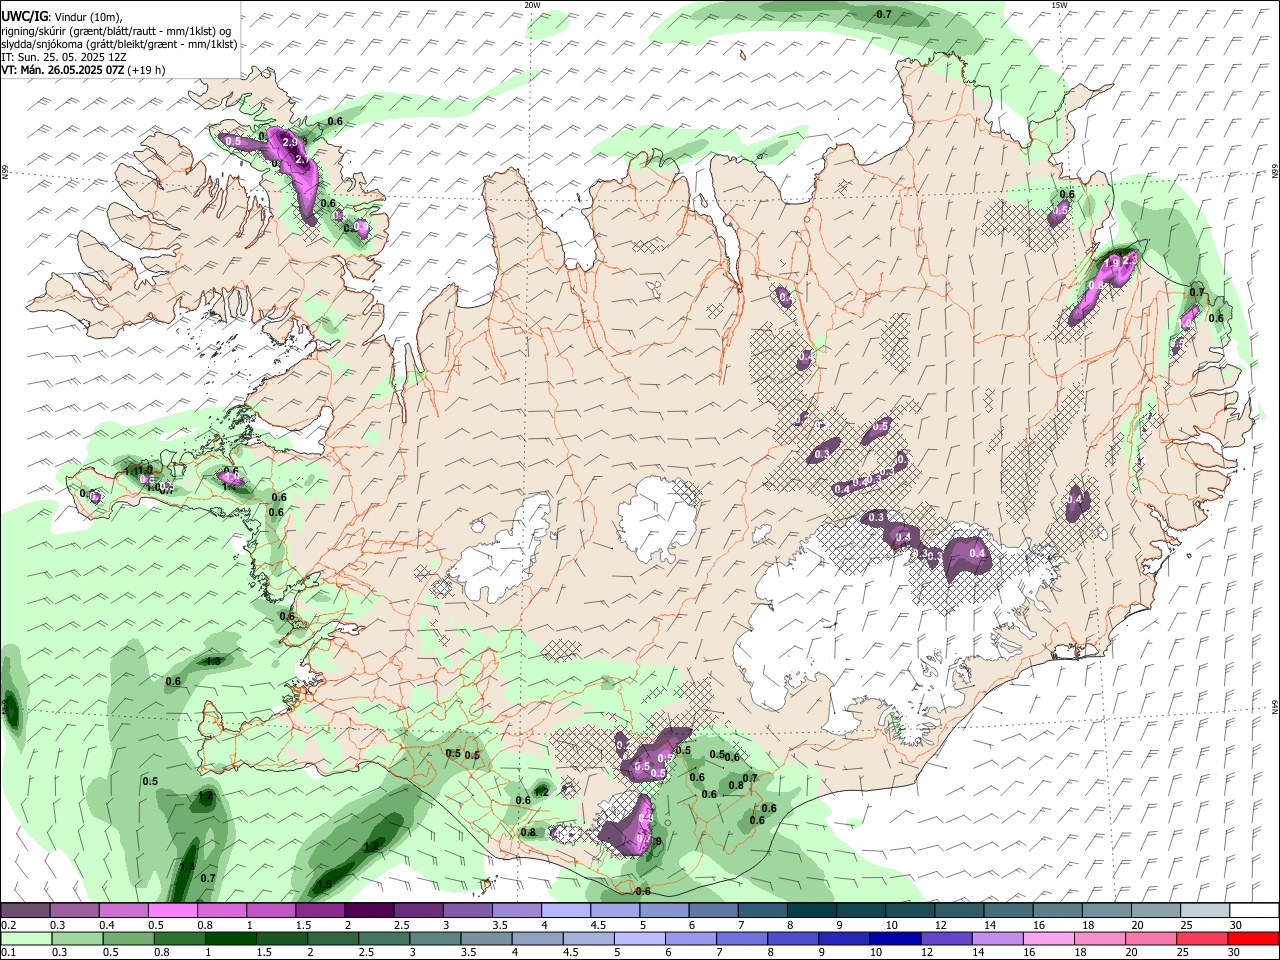
Task: Select the dark mauve snow swatch labeled 0.2
Action: coord(25,911)
